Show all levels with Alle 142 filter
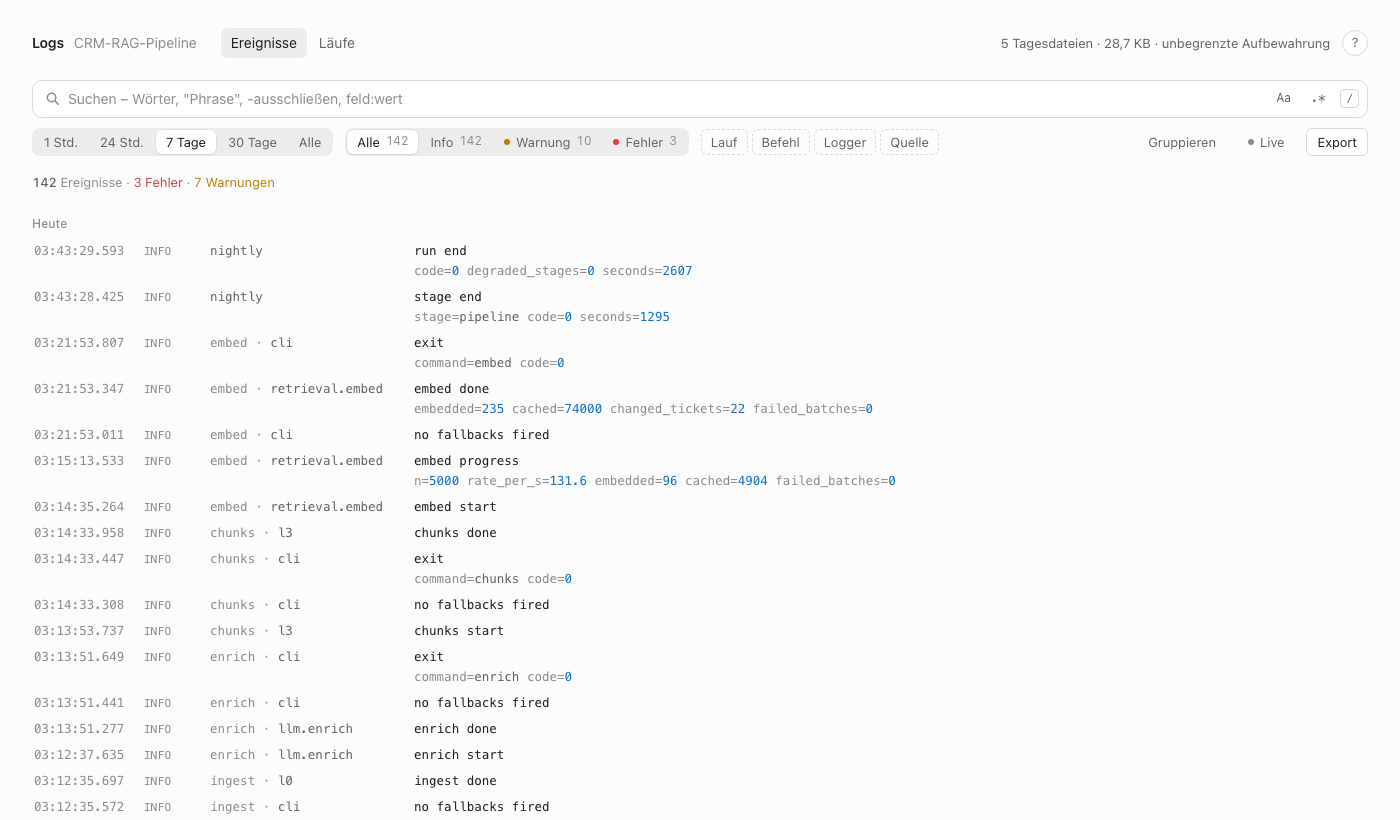 [382, 142]
